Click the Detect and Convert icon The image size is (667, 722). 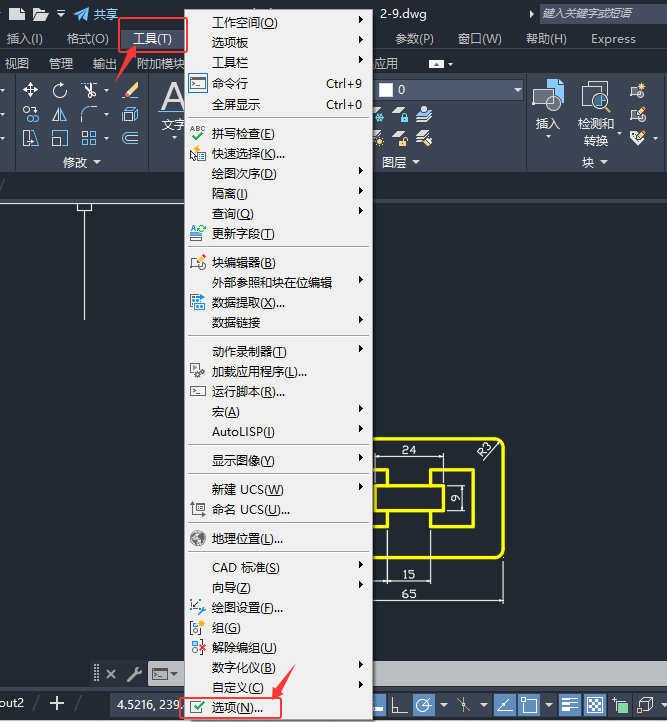[596, 96]
